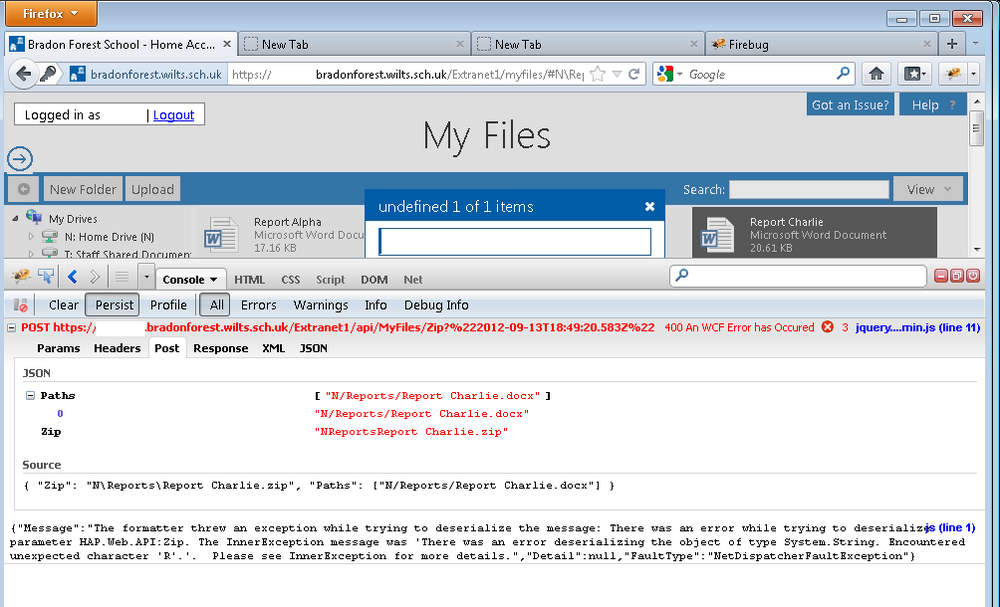Click the My Files Search input field

(809, 189)
